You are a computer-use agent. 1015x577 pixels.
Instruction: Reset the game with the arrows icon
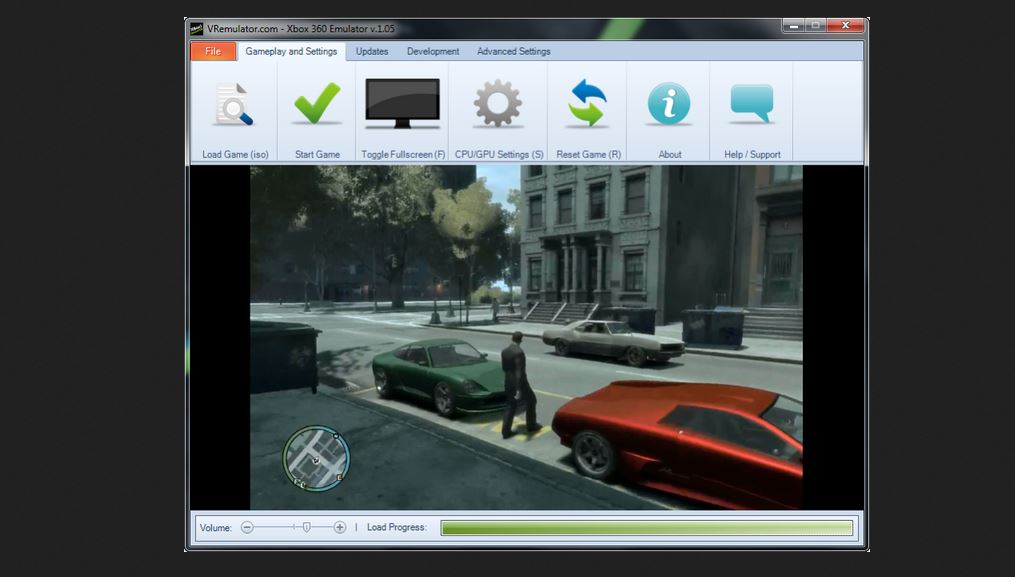pyautogui.click(x=588, y=103)
